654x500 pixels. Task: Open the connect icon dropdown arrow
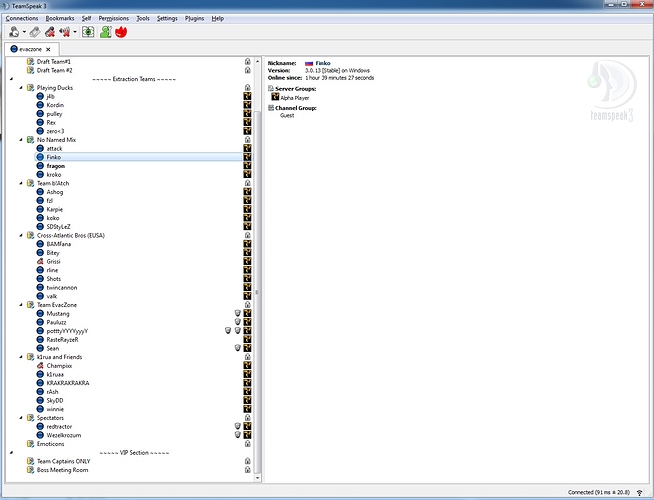(x=22, y=32)
